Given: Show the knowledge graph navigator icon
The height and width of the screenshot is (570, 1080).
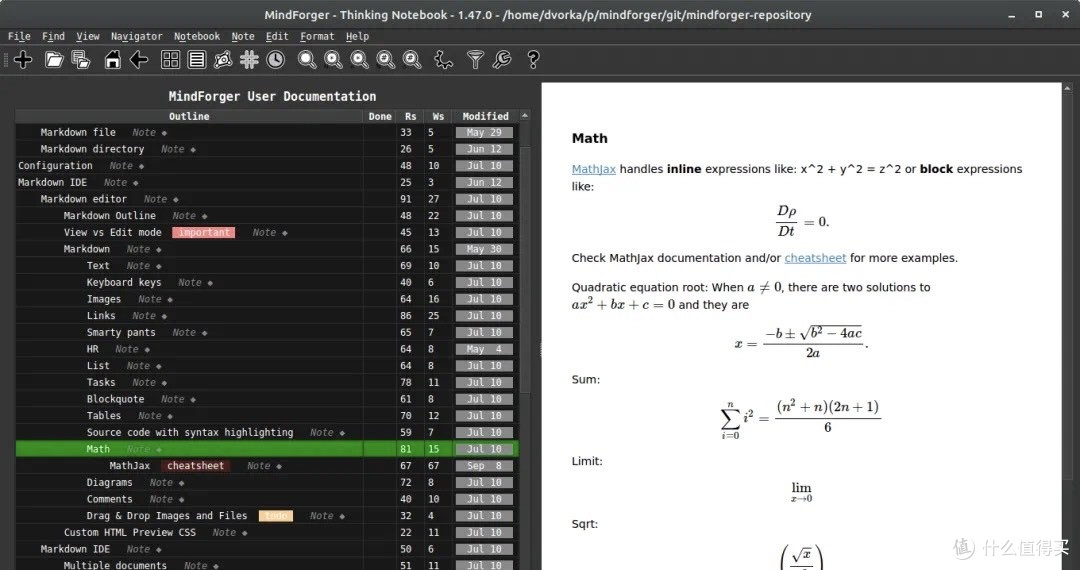Looking at the screenshot, I should [x=223, y=60].
